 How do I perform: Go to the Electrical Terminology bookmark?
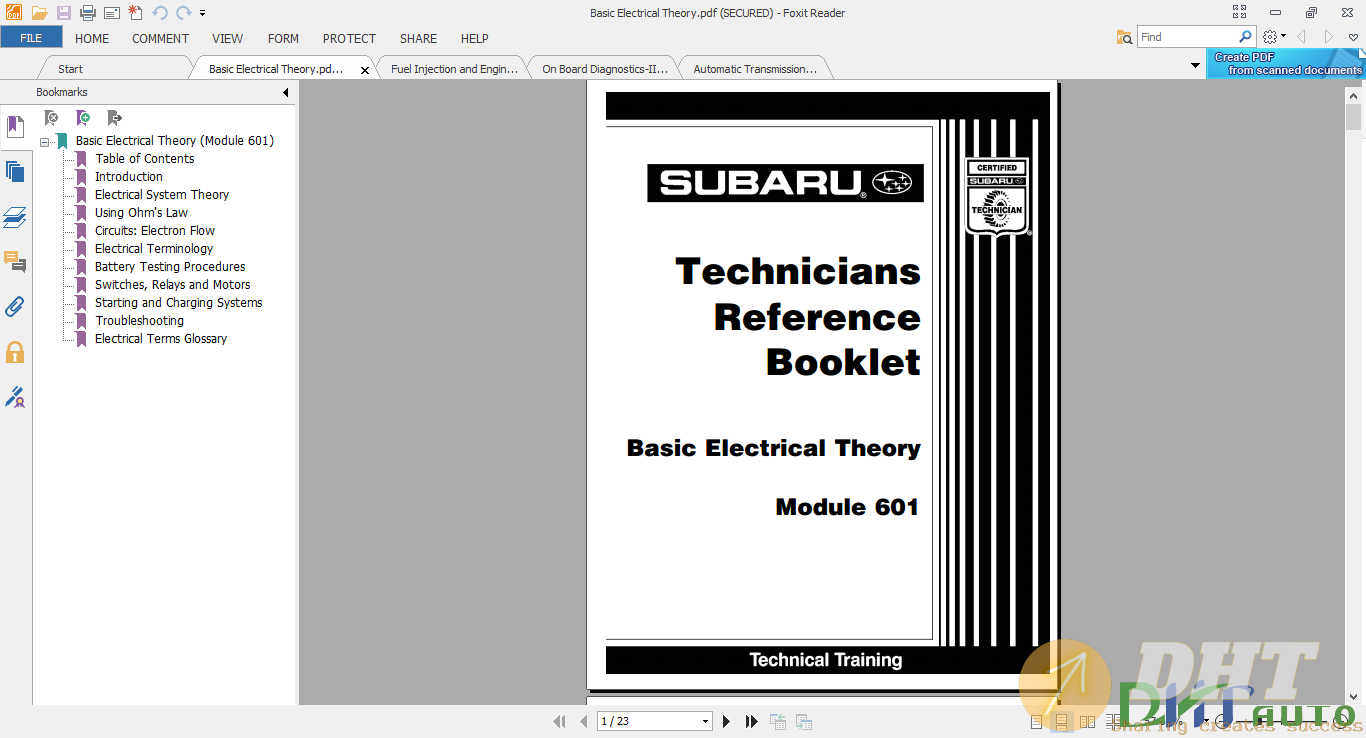(x=154, y=249)
